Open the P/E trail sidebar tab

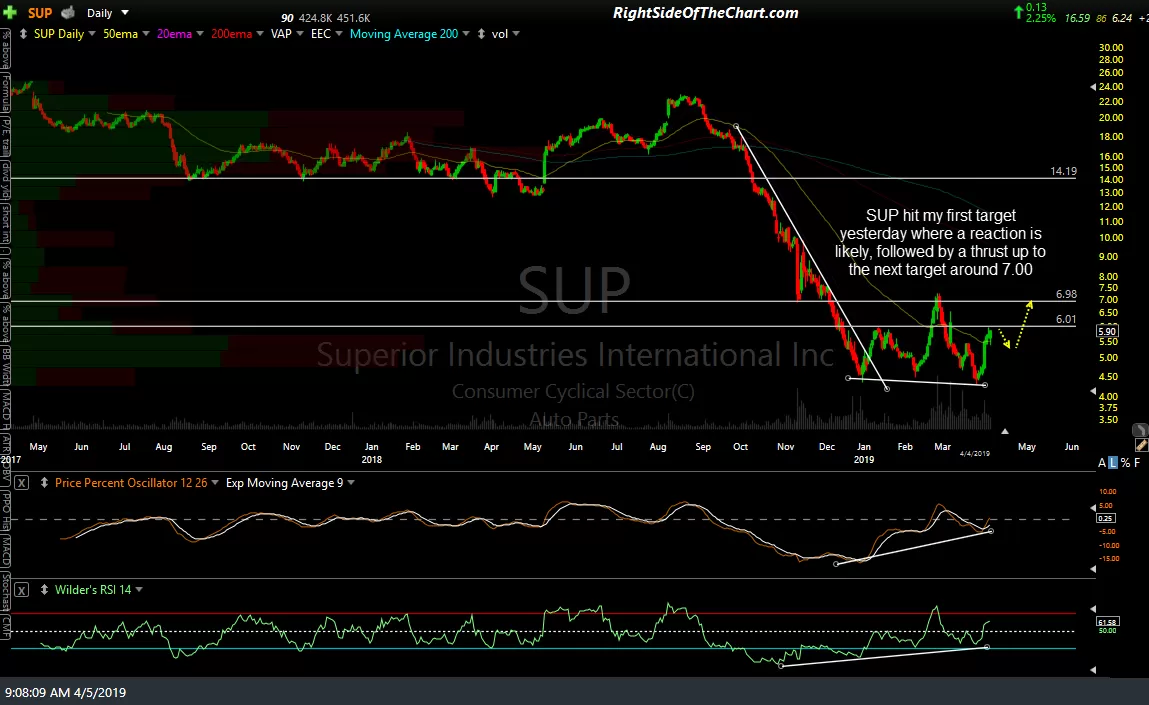pyautogui.click(x=5, y=136)
